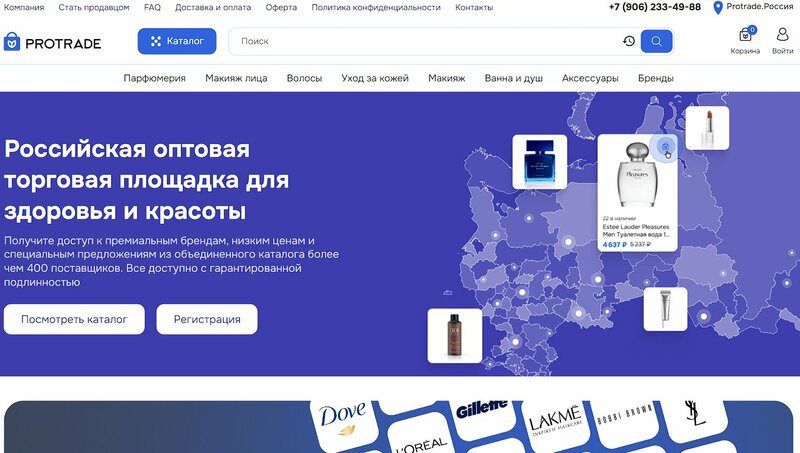
Task: Open the Доставка и оплата link
Action: pos(213,8)
